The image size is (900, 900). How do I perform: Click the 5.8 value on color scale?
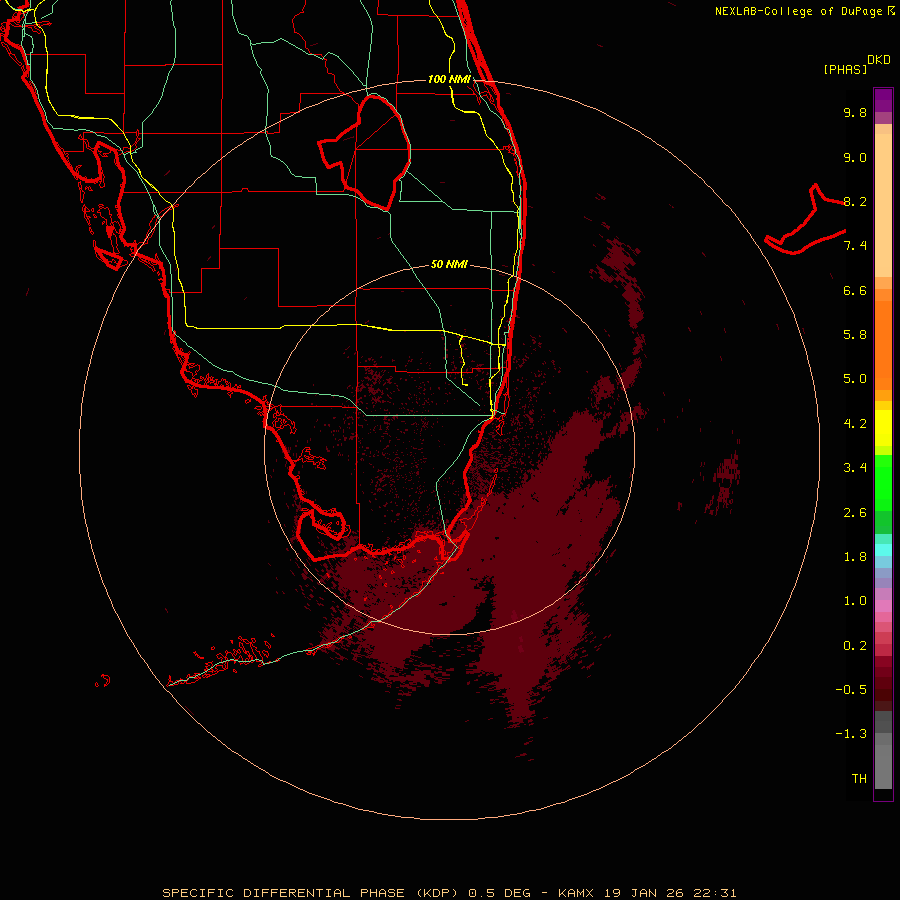point(855,335)
